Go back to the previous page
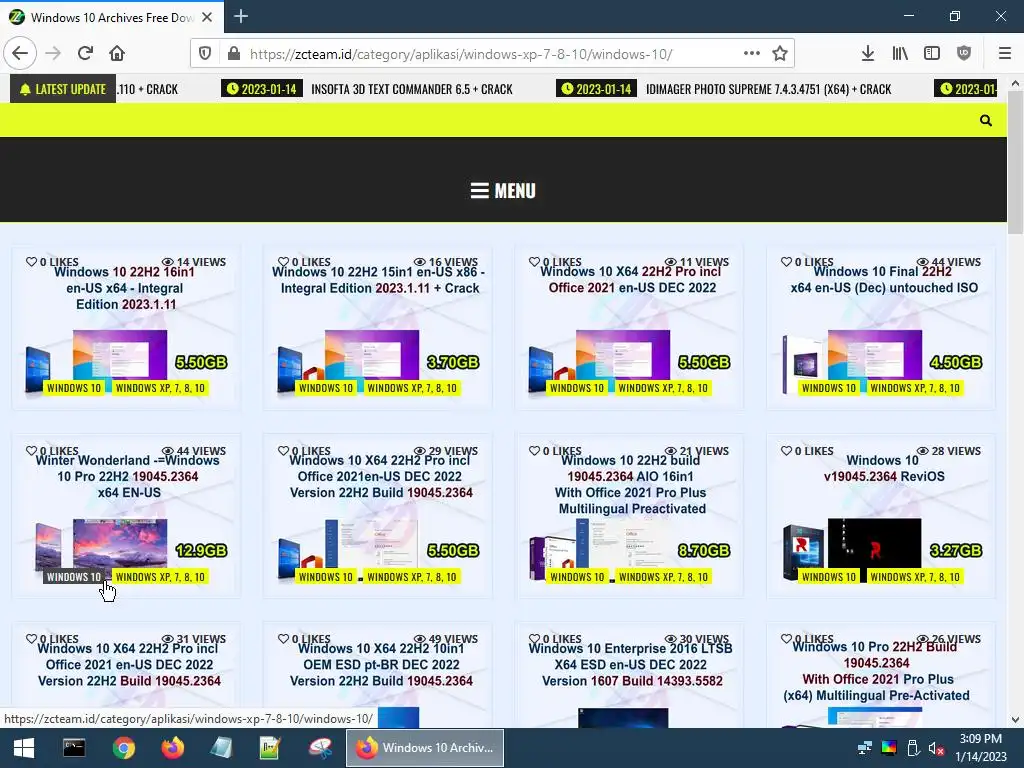Image resolution: width=1024 pixels, height=768 pixels. click(20, 54)
